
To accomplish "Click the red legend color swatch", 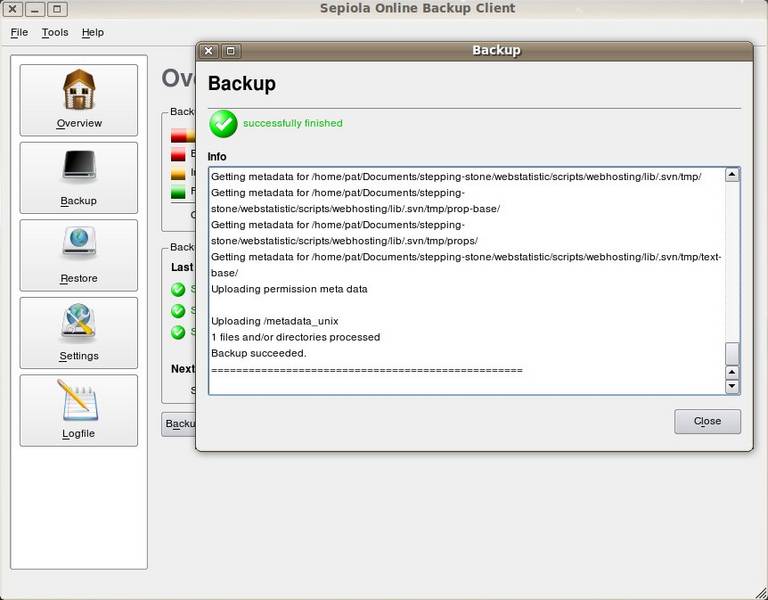I will (x=178, y=154).
